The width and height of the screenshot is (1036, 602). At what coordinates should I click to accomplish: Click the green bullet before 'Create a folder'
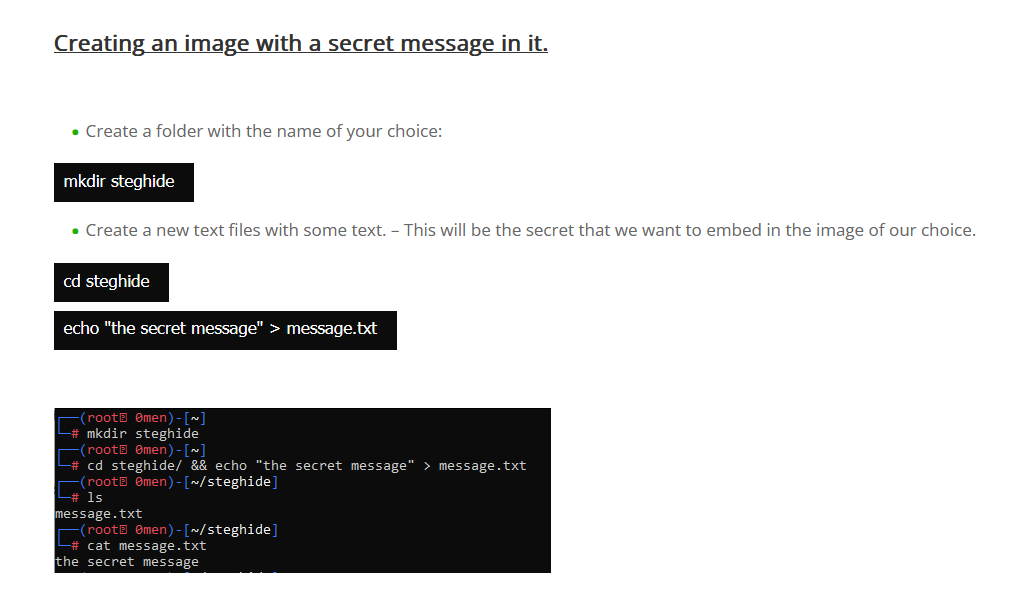click(x=75, y=133)
